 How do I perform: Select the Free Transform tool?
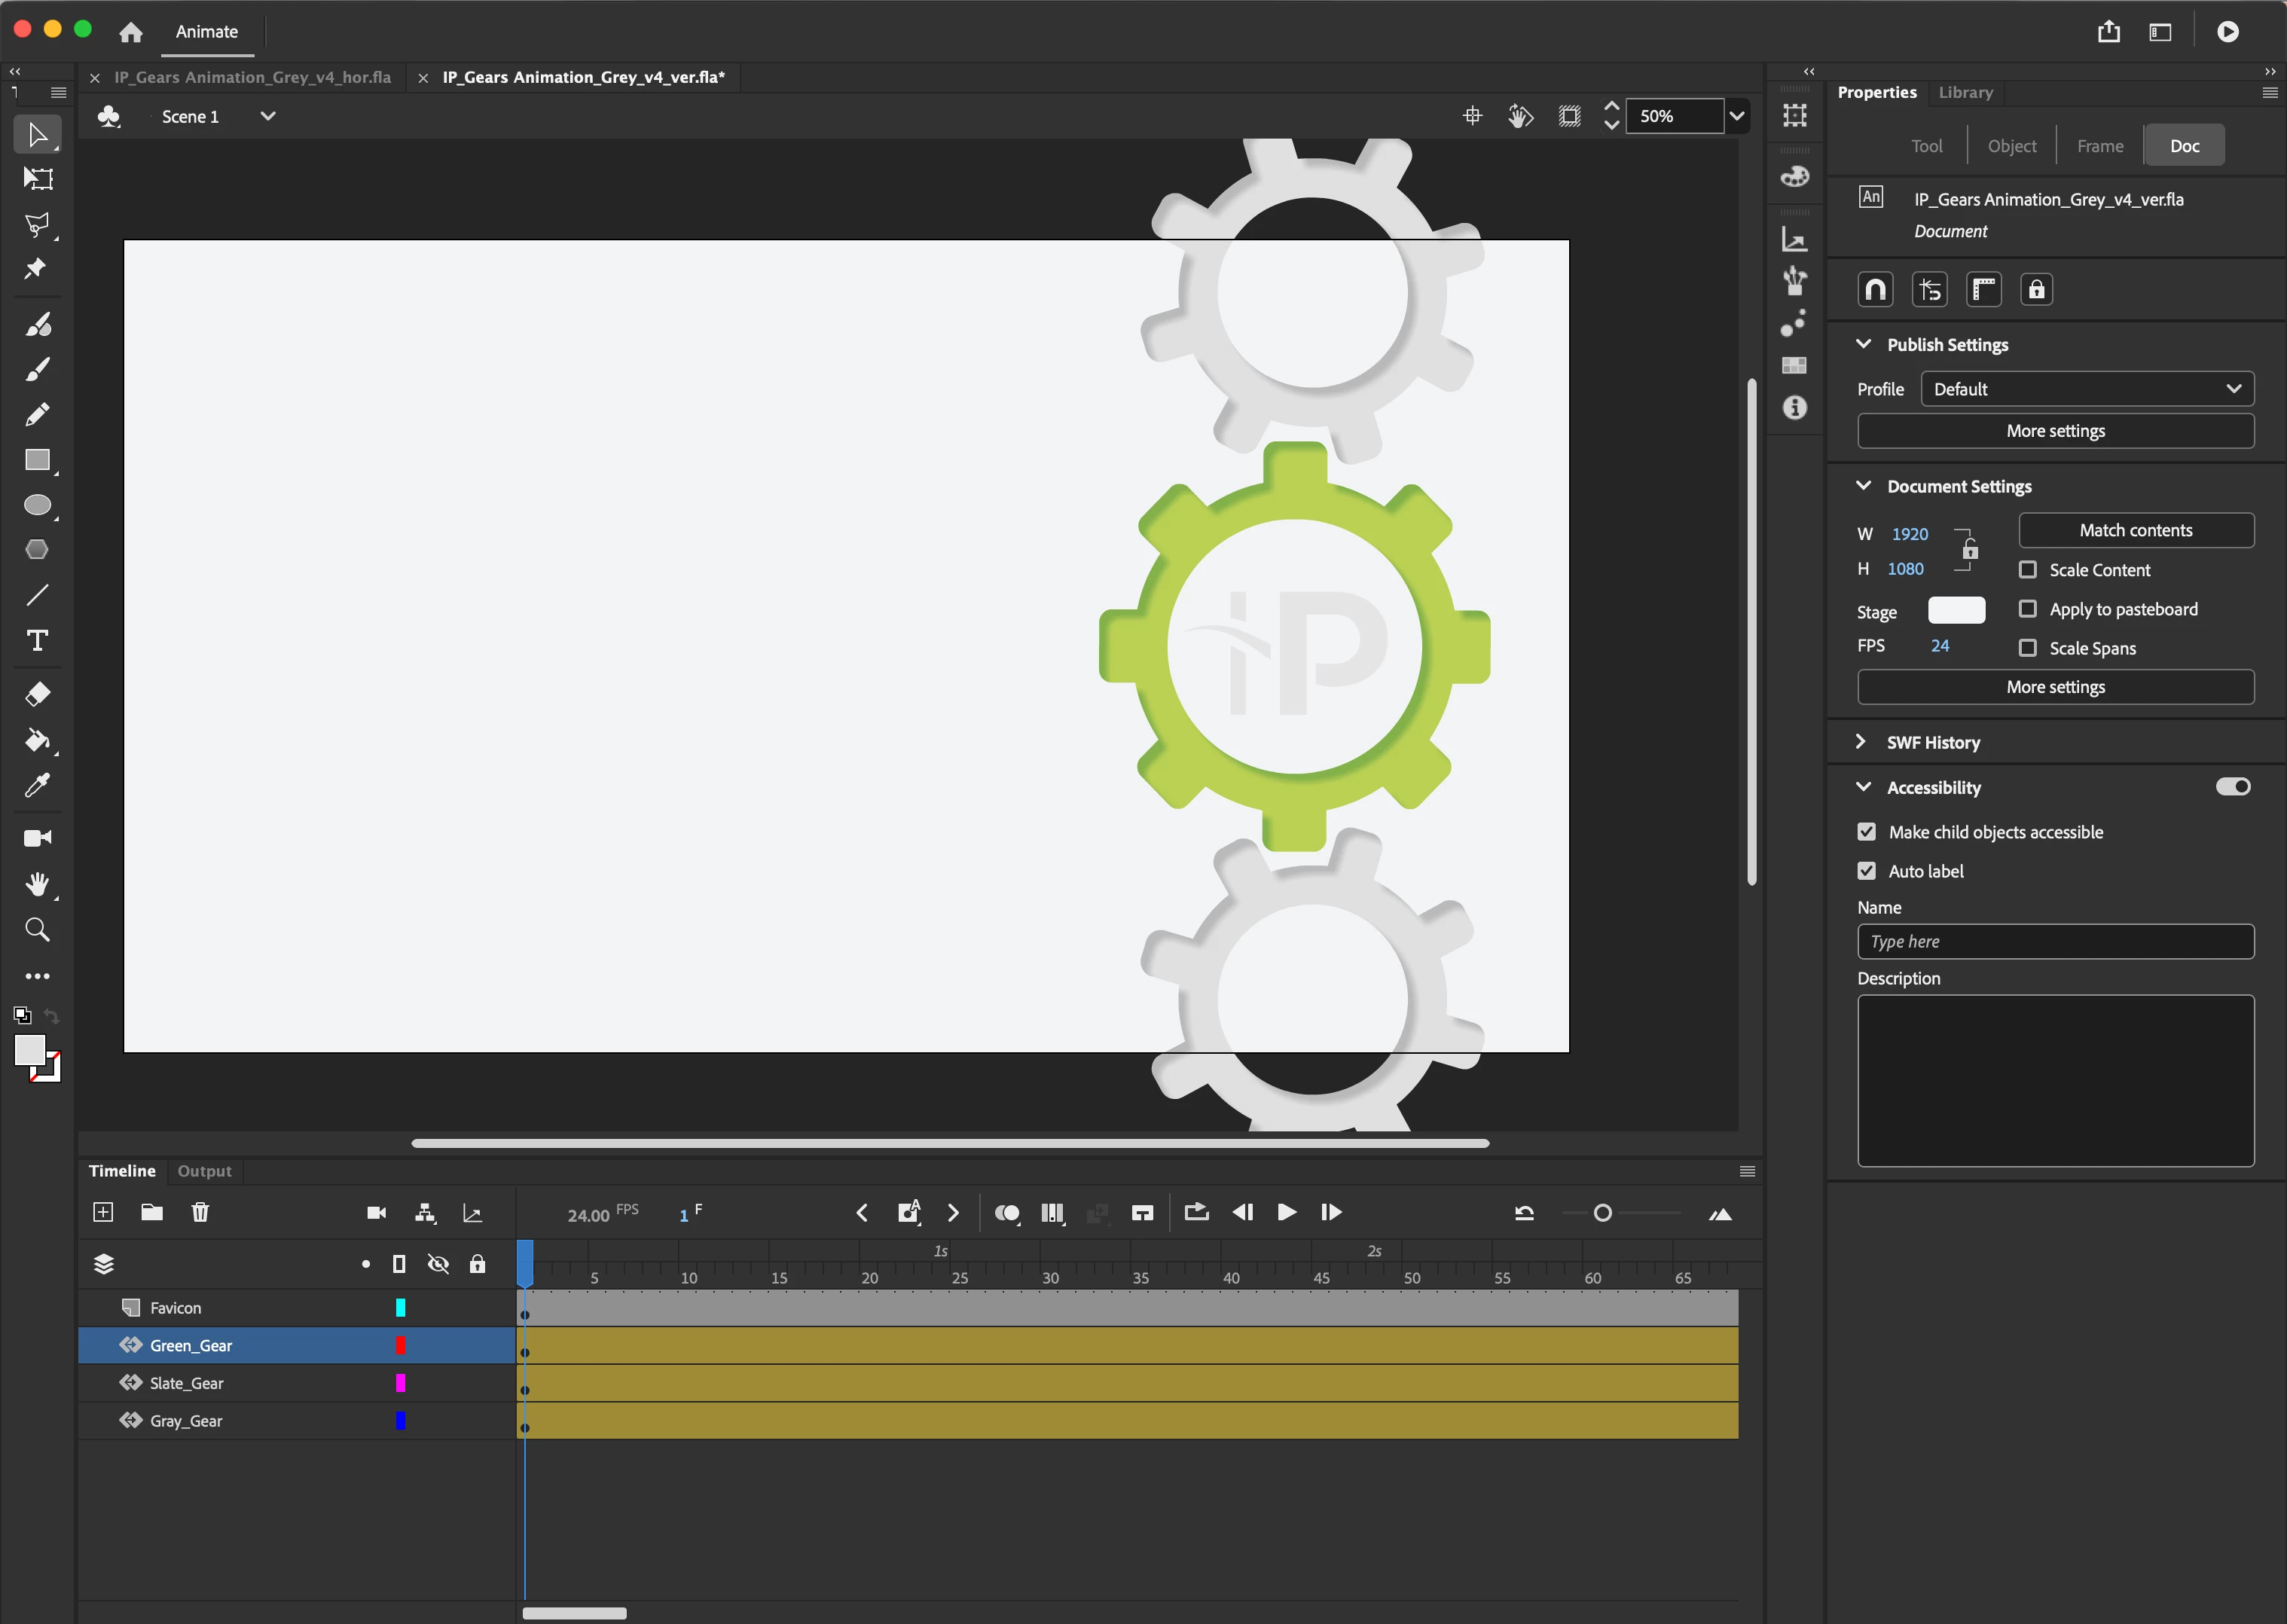click(x=38, y=179)
